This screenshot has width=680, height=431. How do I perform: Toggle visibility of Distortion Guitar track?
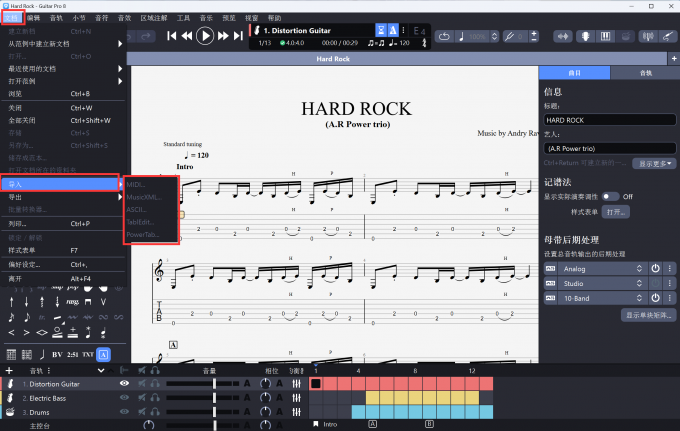[x=125, y=383]
